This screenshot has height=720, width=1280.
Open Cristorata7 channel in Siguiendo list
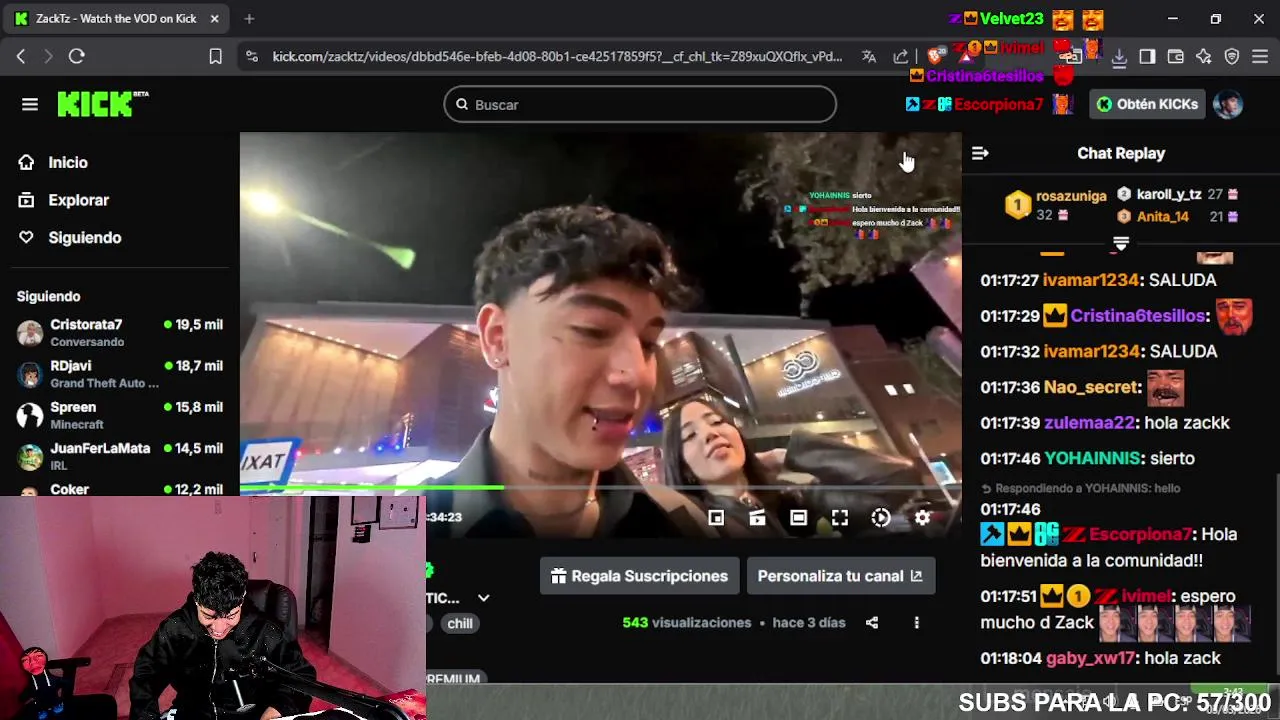120,332
